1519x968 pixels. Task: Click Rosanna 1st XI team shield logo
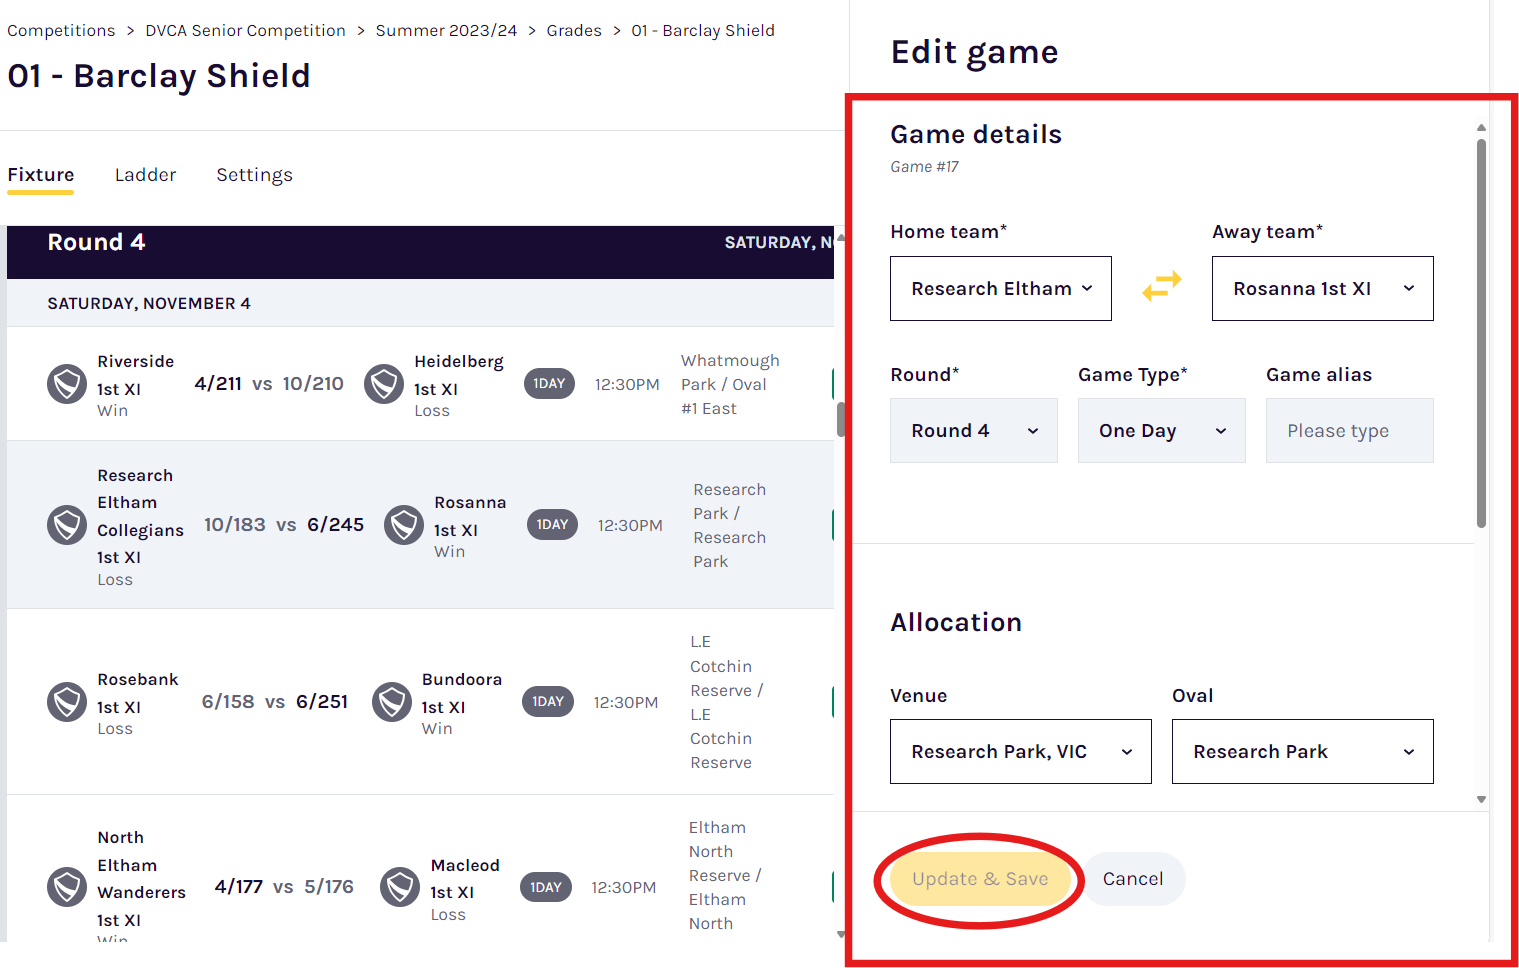click(404, 525)
